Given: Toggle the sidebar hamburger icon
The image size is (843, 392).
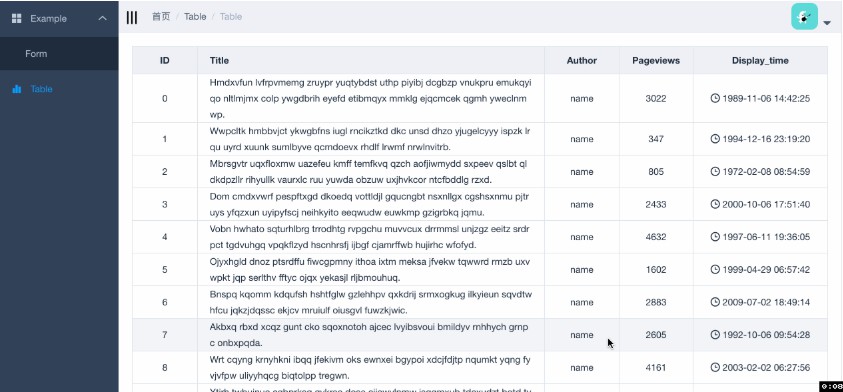Looking at the screenshot, I should (x=132, y=18).
